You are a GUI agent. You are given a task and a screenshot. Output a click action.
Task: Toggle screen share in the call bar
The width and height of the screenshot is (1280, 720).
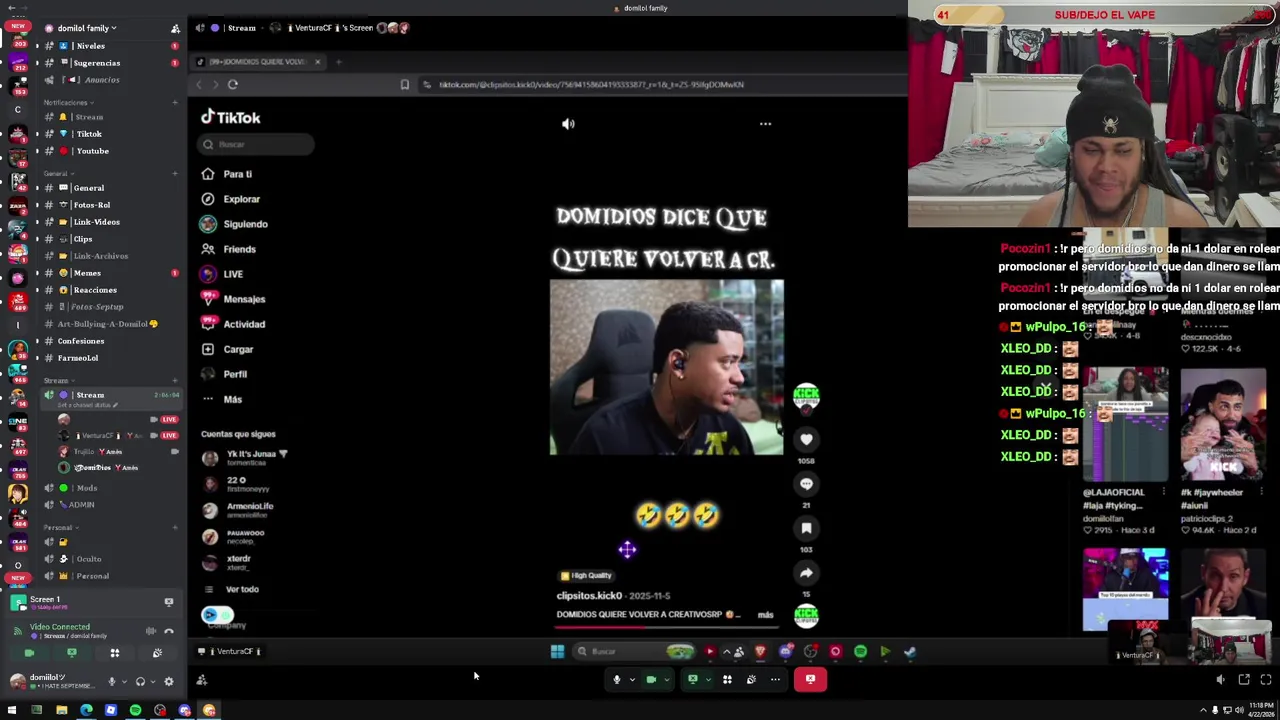tap(693, 679)
